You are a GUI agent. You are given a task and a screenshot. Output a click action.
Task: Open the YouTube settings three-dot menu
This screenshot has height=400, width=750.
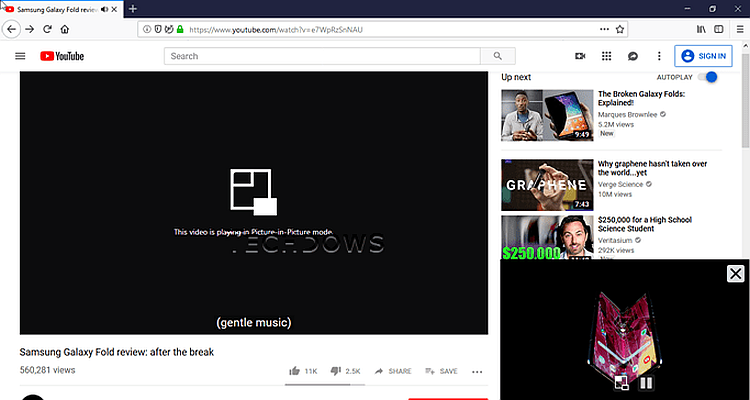(x=659, y=57)
